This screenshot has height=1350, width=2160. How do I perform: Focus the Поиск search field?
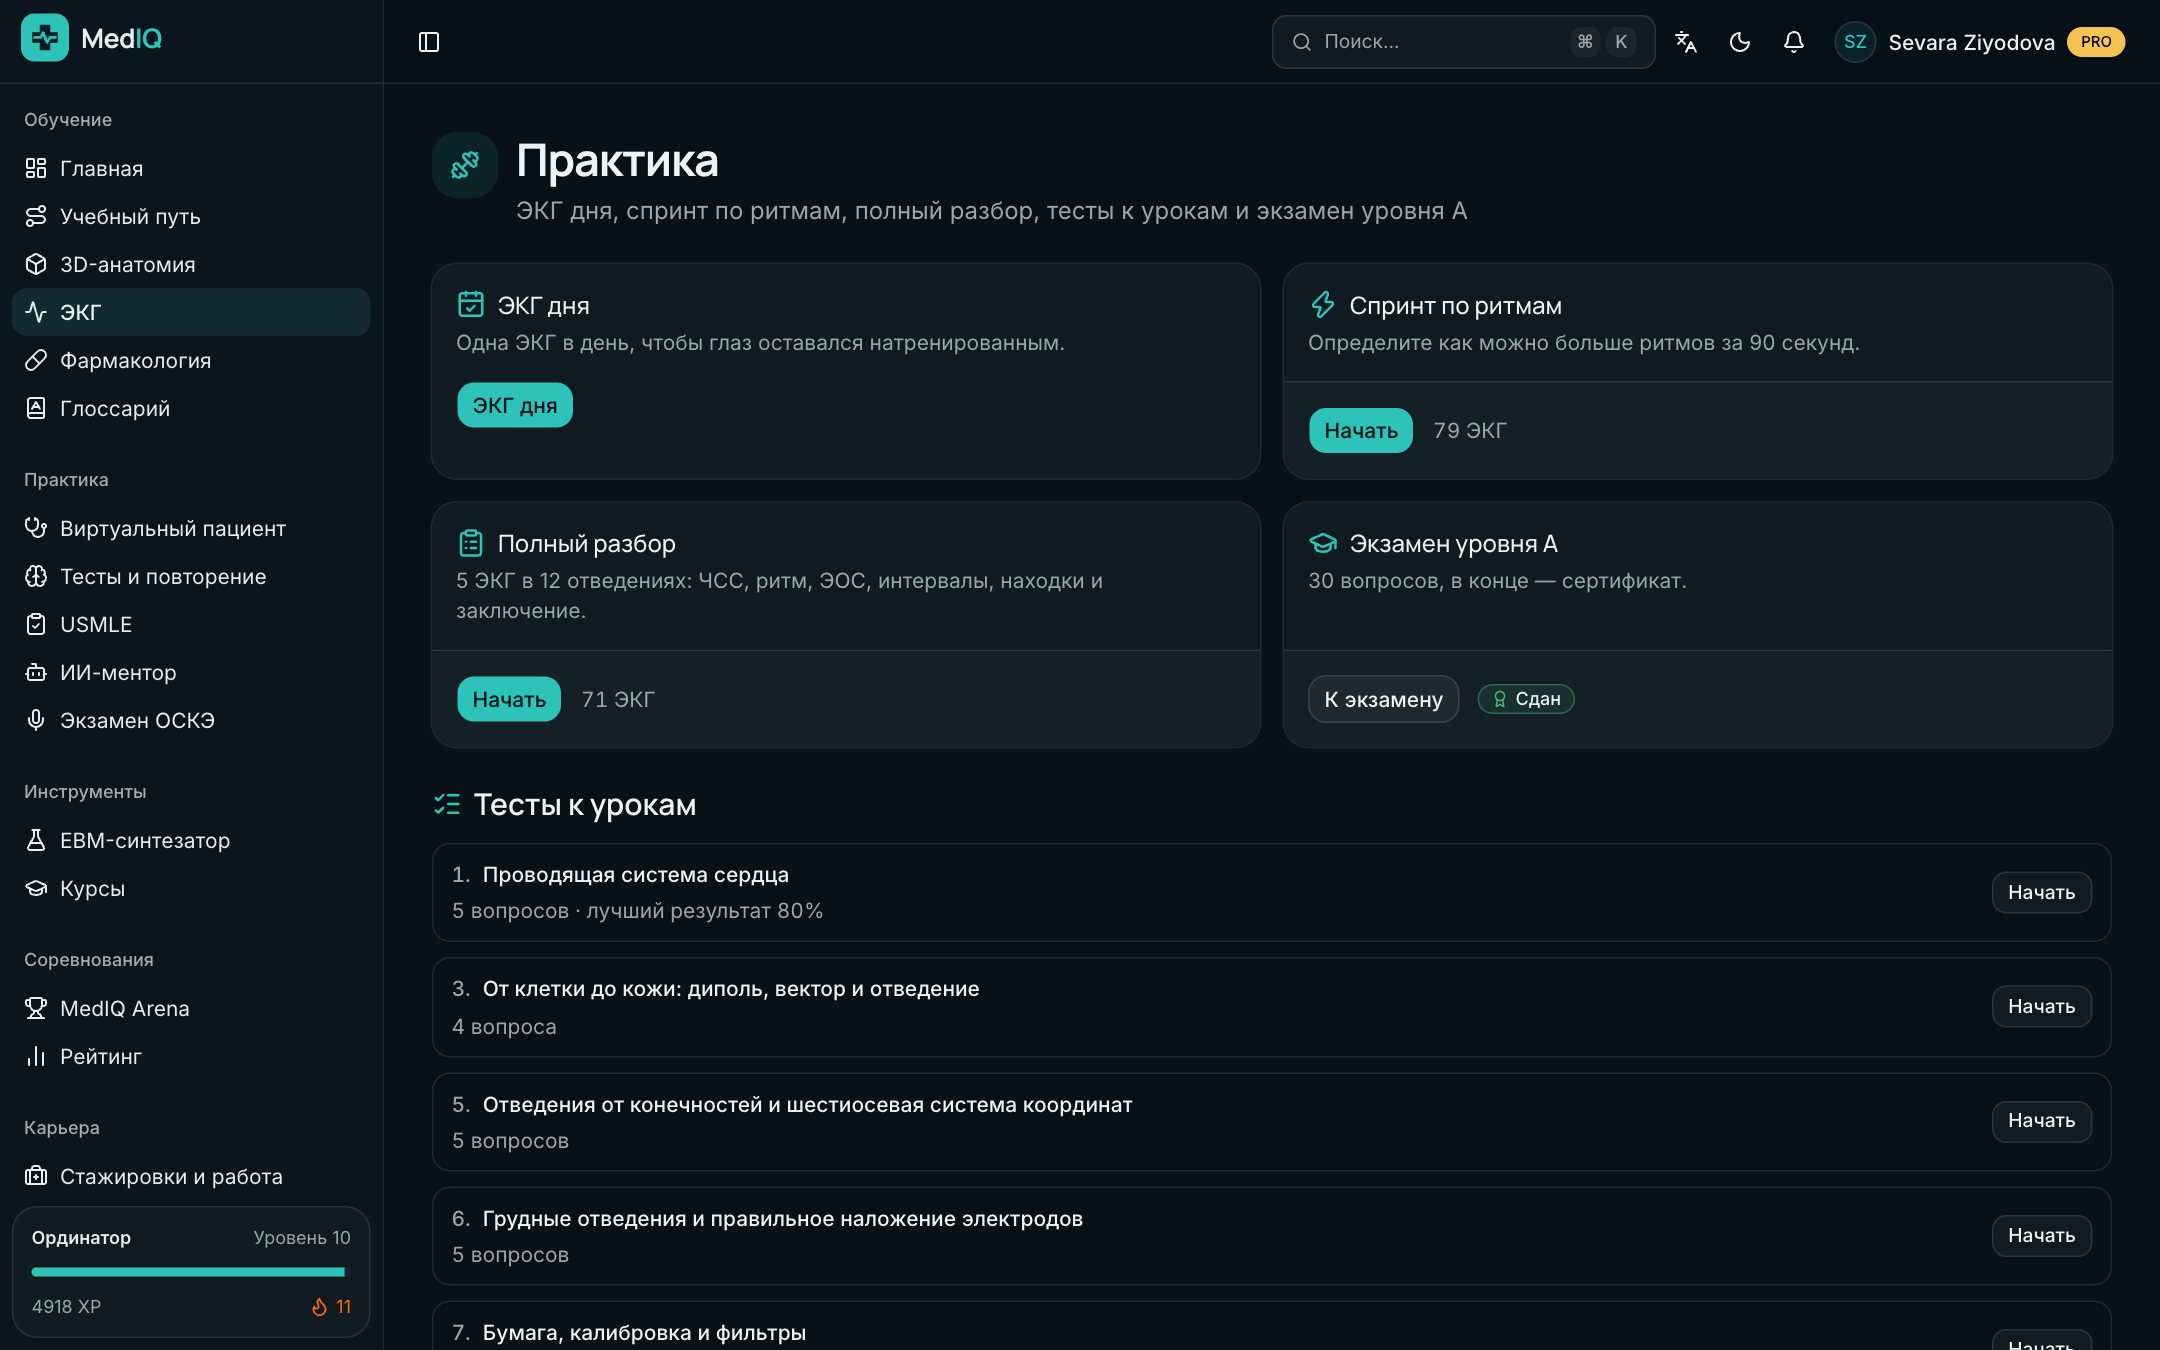[x=1463, y=42]
